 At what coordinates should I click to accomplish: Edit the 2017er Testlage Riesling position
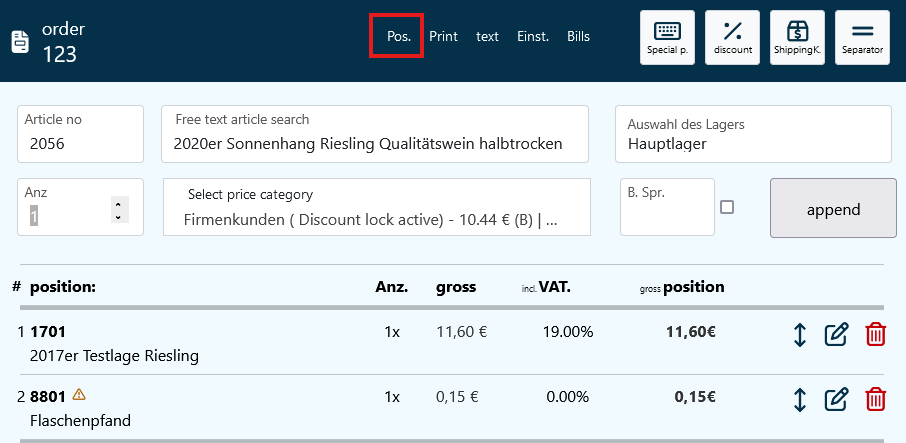click(x=836, y=335)
